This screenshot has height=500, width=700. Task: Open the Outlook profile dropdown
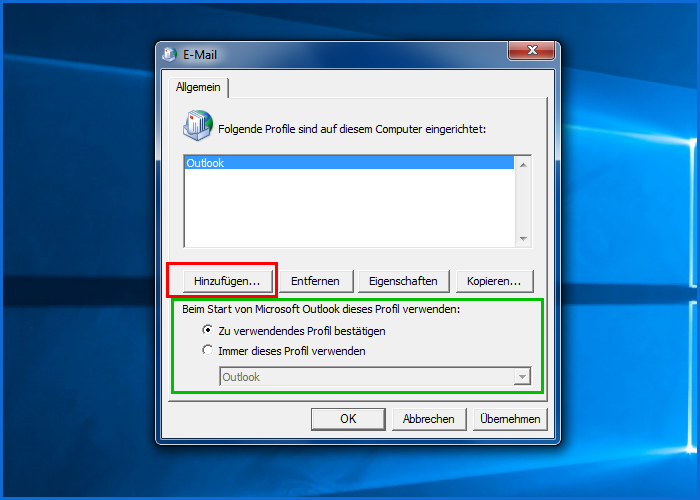[375, 377]
